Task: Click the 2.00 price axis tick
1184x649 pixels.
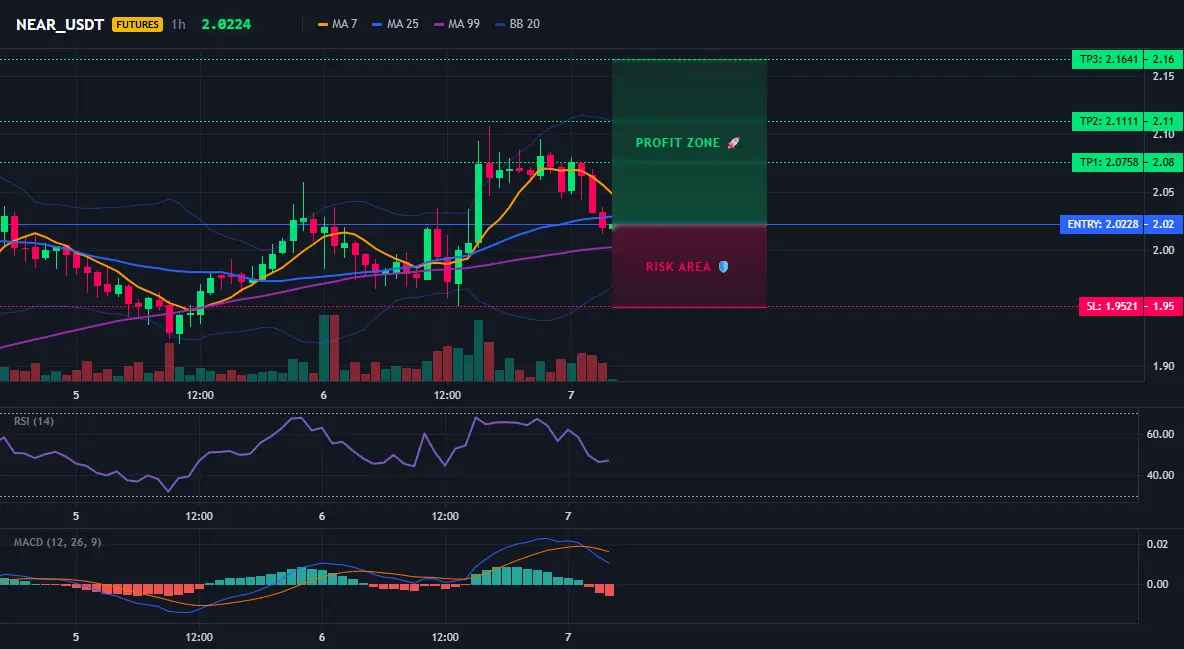Action: pyautogui.click(x=1164, y=250)
